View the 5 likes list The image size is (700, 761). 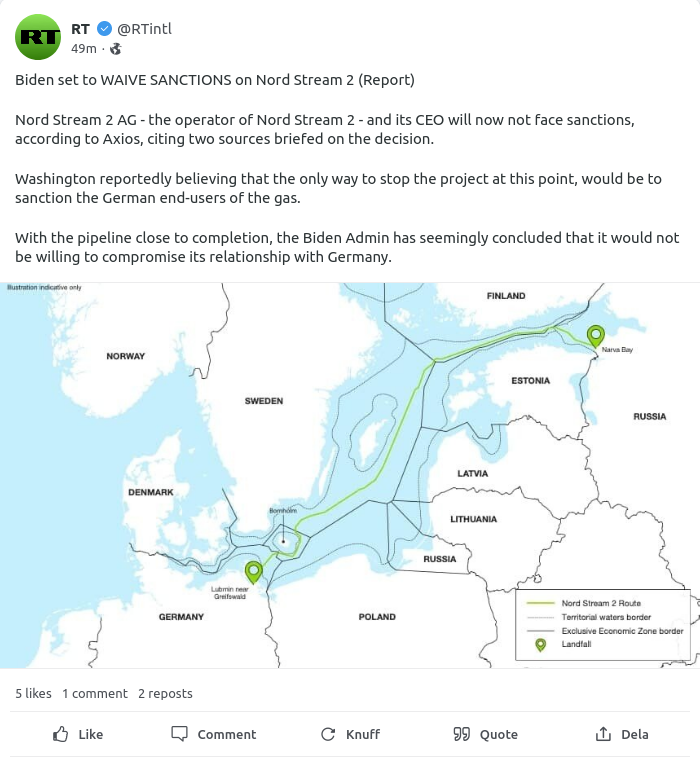click(x=33, y=693)
